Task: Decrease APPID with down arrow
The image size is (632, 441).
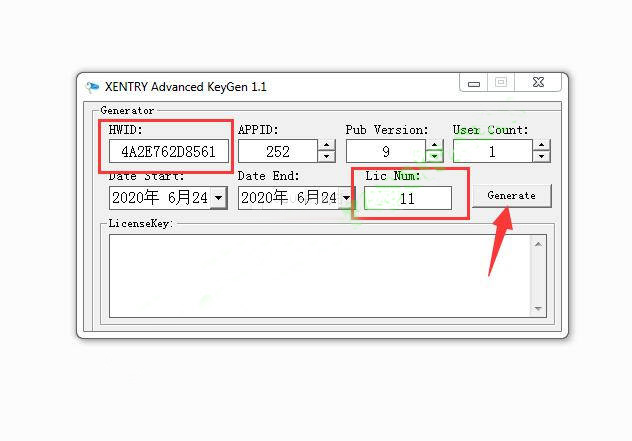Action: [x=326, y=157]
